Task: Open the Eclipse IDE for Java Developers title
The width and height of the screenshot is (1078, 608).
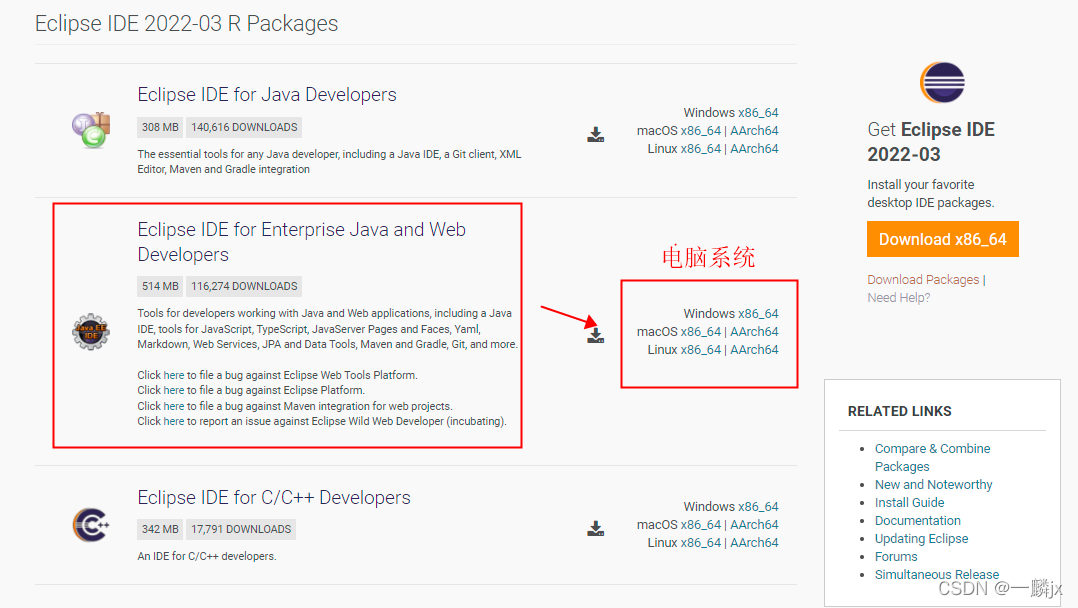Action: 267,94
